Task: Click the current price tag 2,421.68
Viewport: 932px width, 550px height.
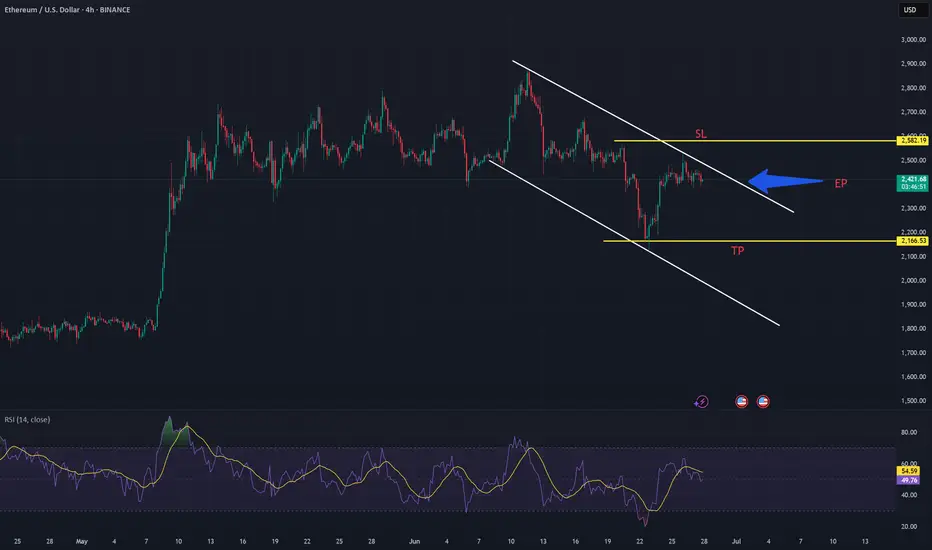Action: coord(912,179)
